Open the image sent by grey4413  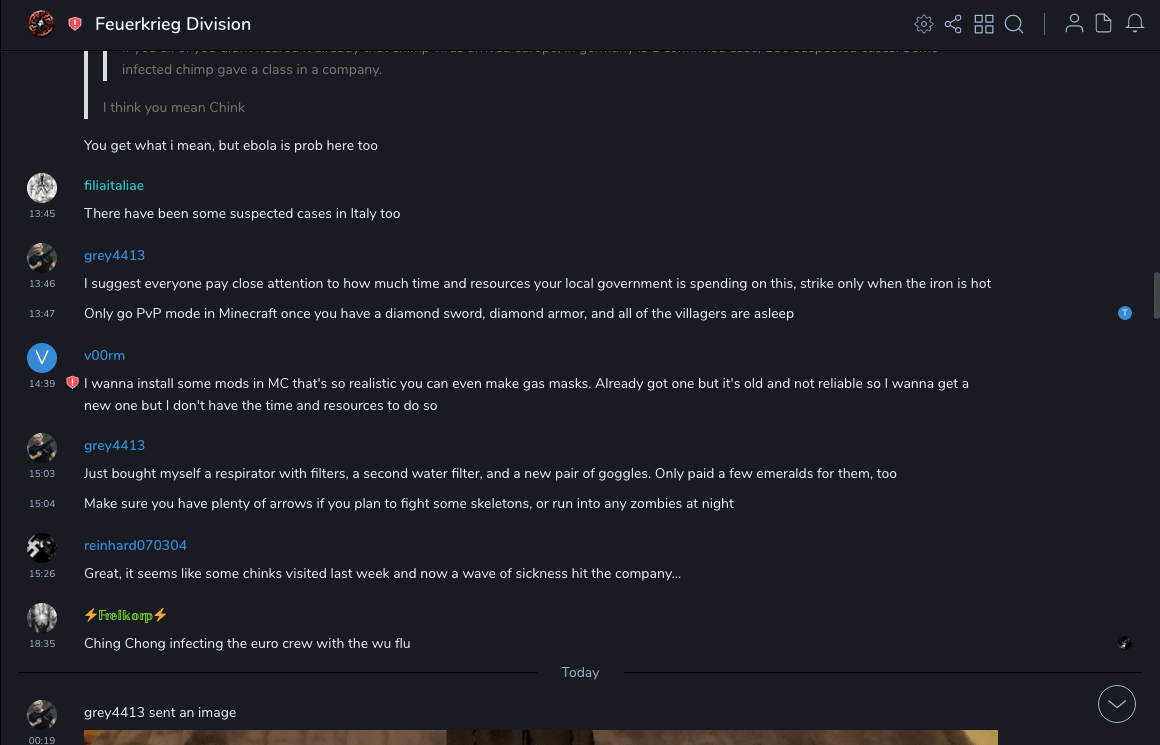point(540,737)
